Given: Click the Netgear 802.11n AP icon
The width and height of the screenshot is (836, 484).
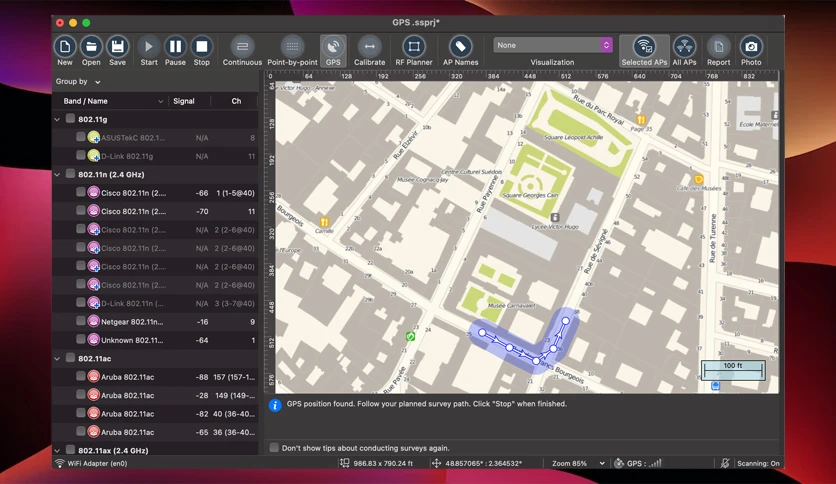Looking at the screenshot, I should click(x=93, y=321).
